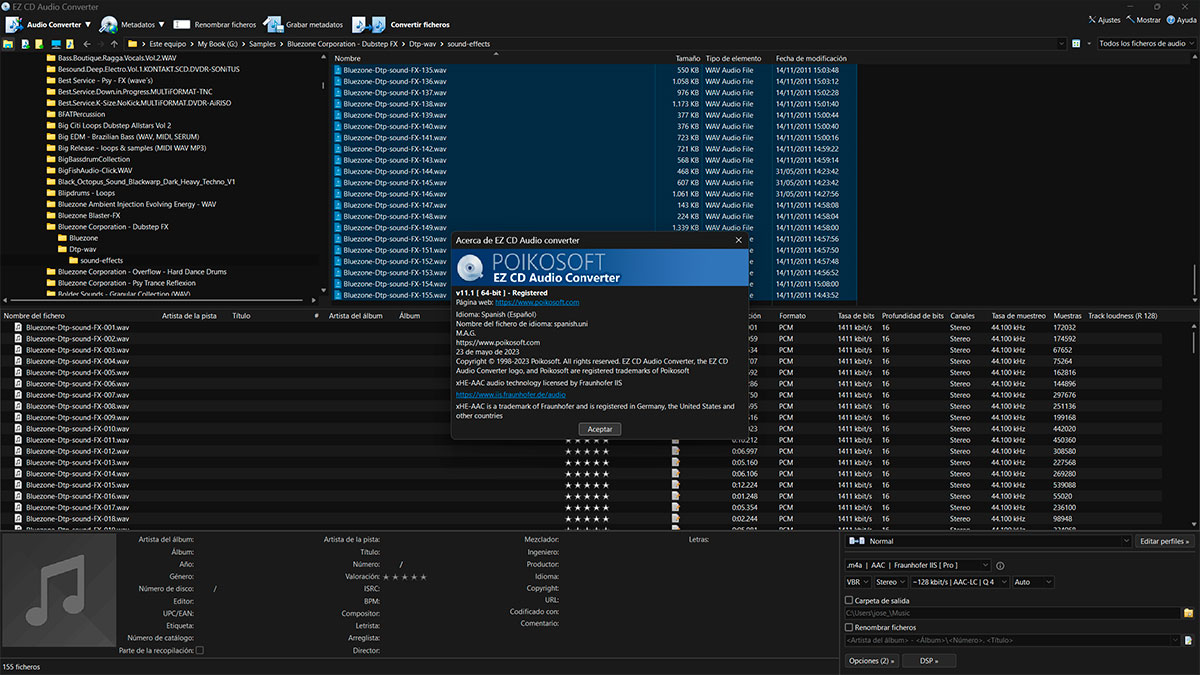Click the Aceptar button in About dialog
Screen dimensions: 1200x675
600,429
